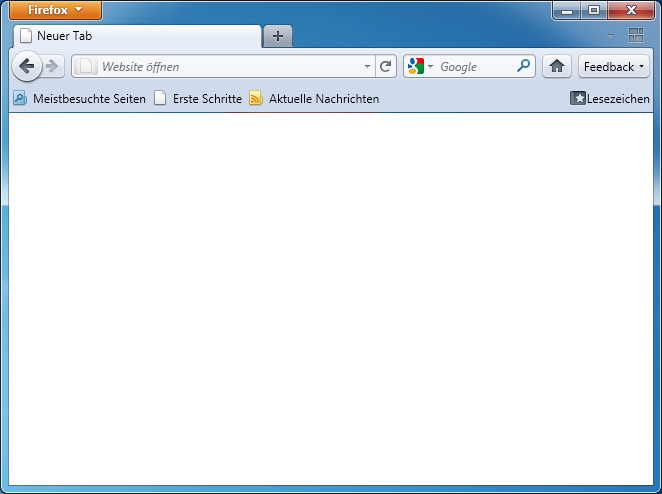Open a new tab with the plus button
Viewport: 662px width, 494px height.
tap(278, 36)
